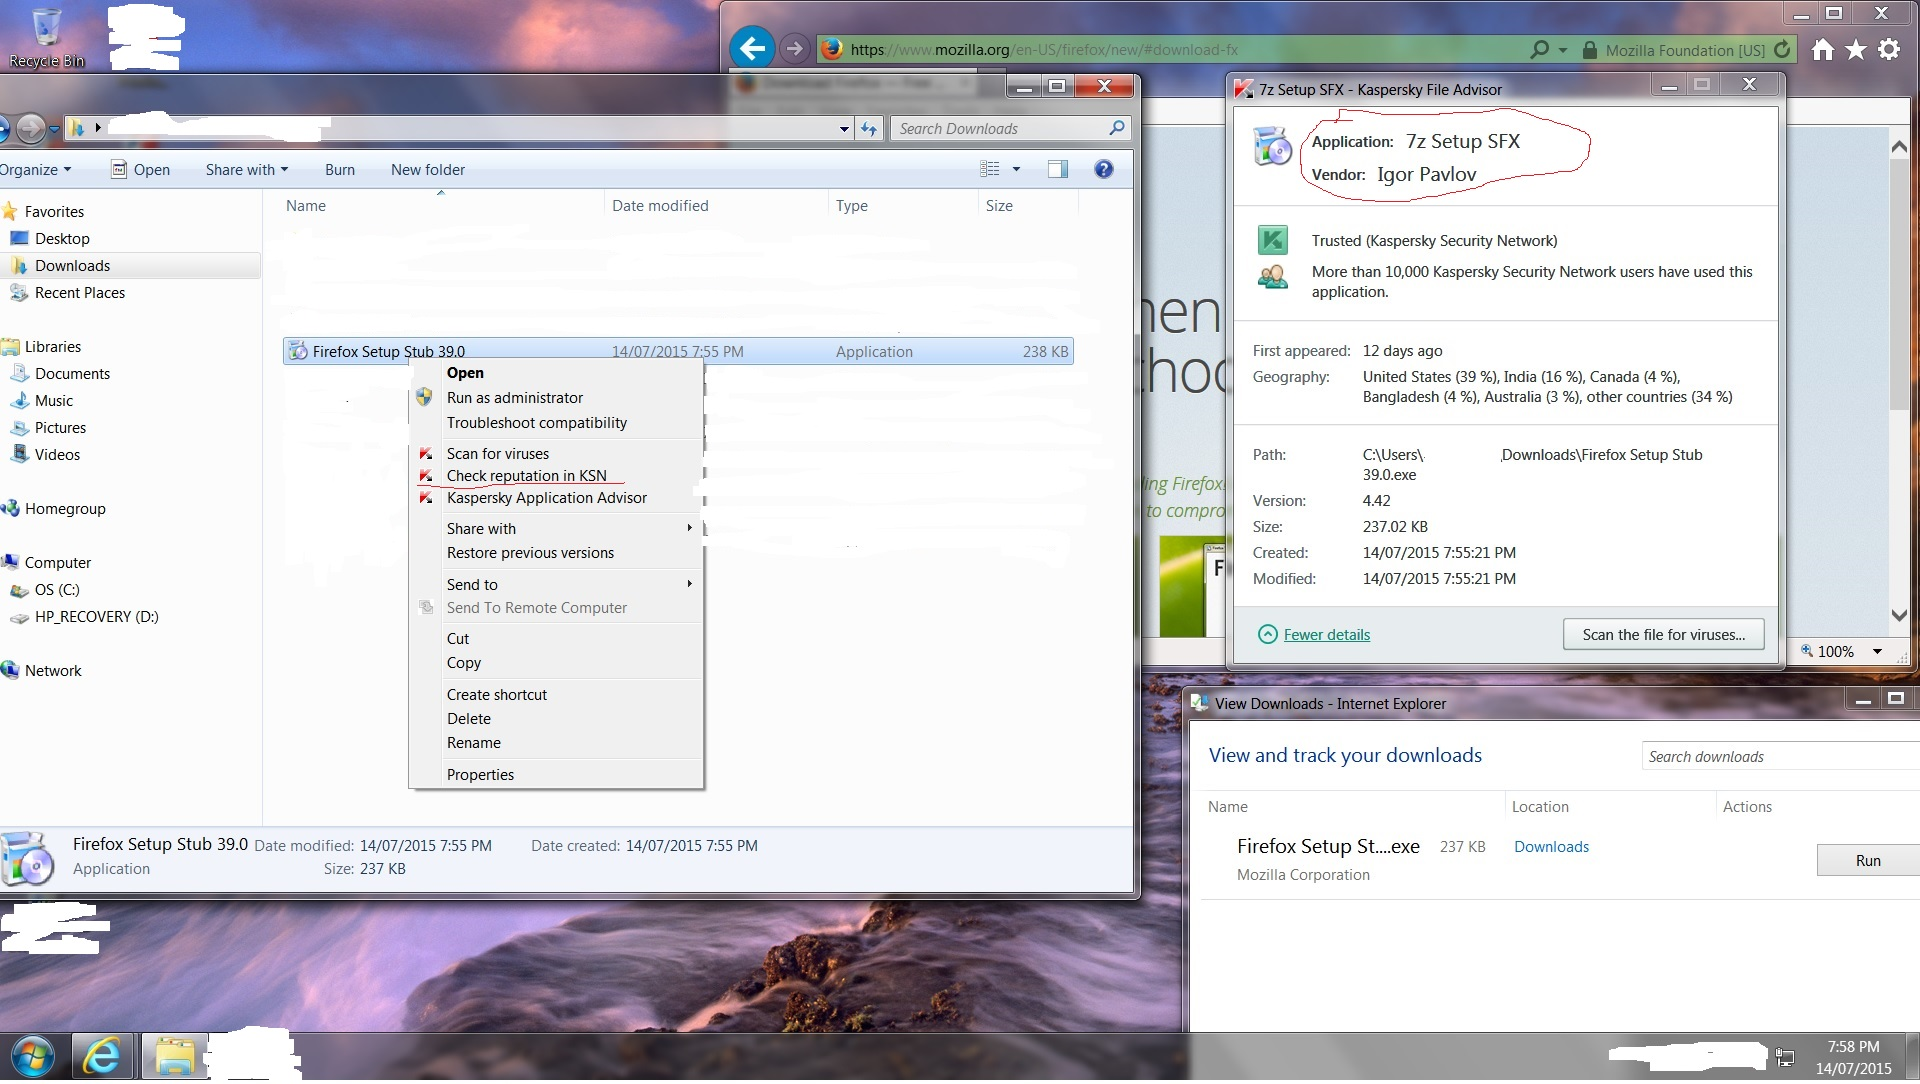Click the Favorites star icon in the browser
1920x1084 pixels.
(x=1856, y=49)
